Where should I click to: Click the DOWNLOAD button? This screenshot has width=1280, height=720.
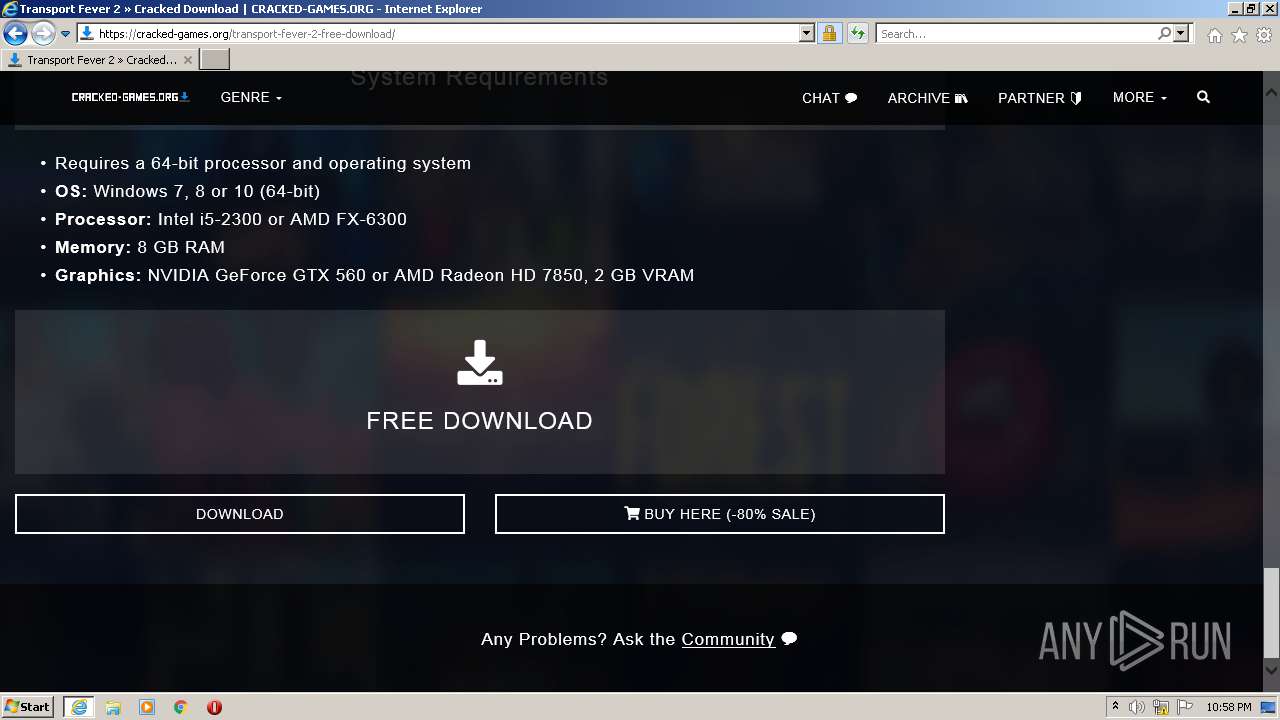240,514
